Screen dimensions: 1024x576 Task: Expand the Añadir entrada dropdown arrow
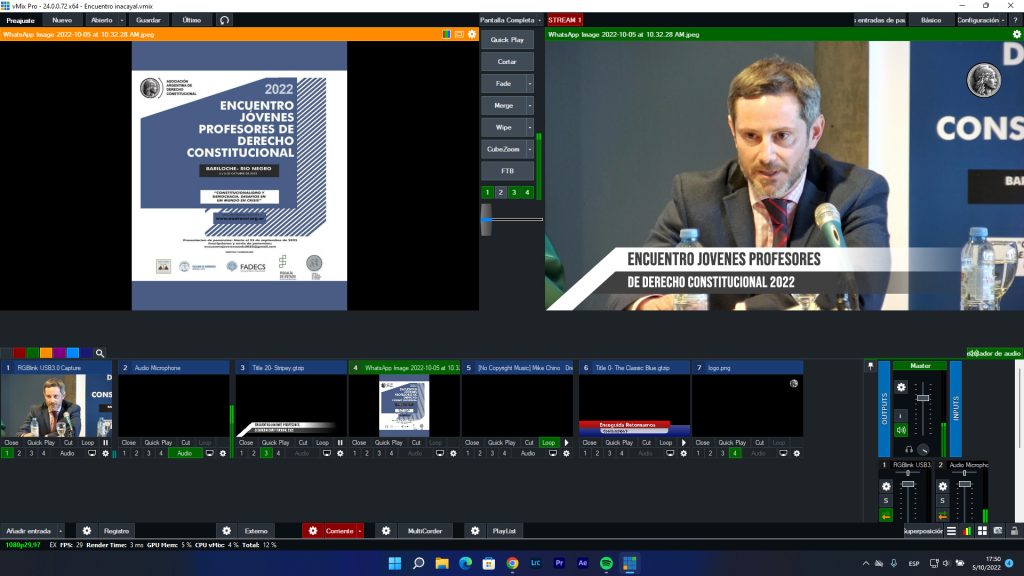(61, 530)
